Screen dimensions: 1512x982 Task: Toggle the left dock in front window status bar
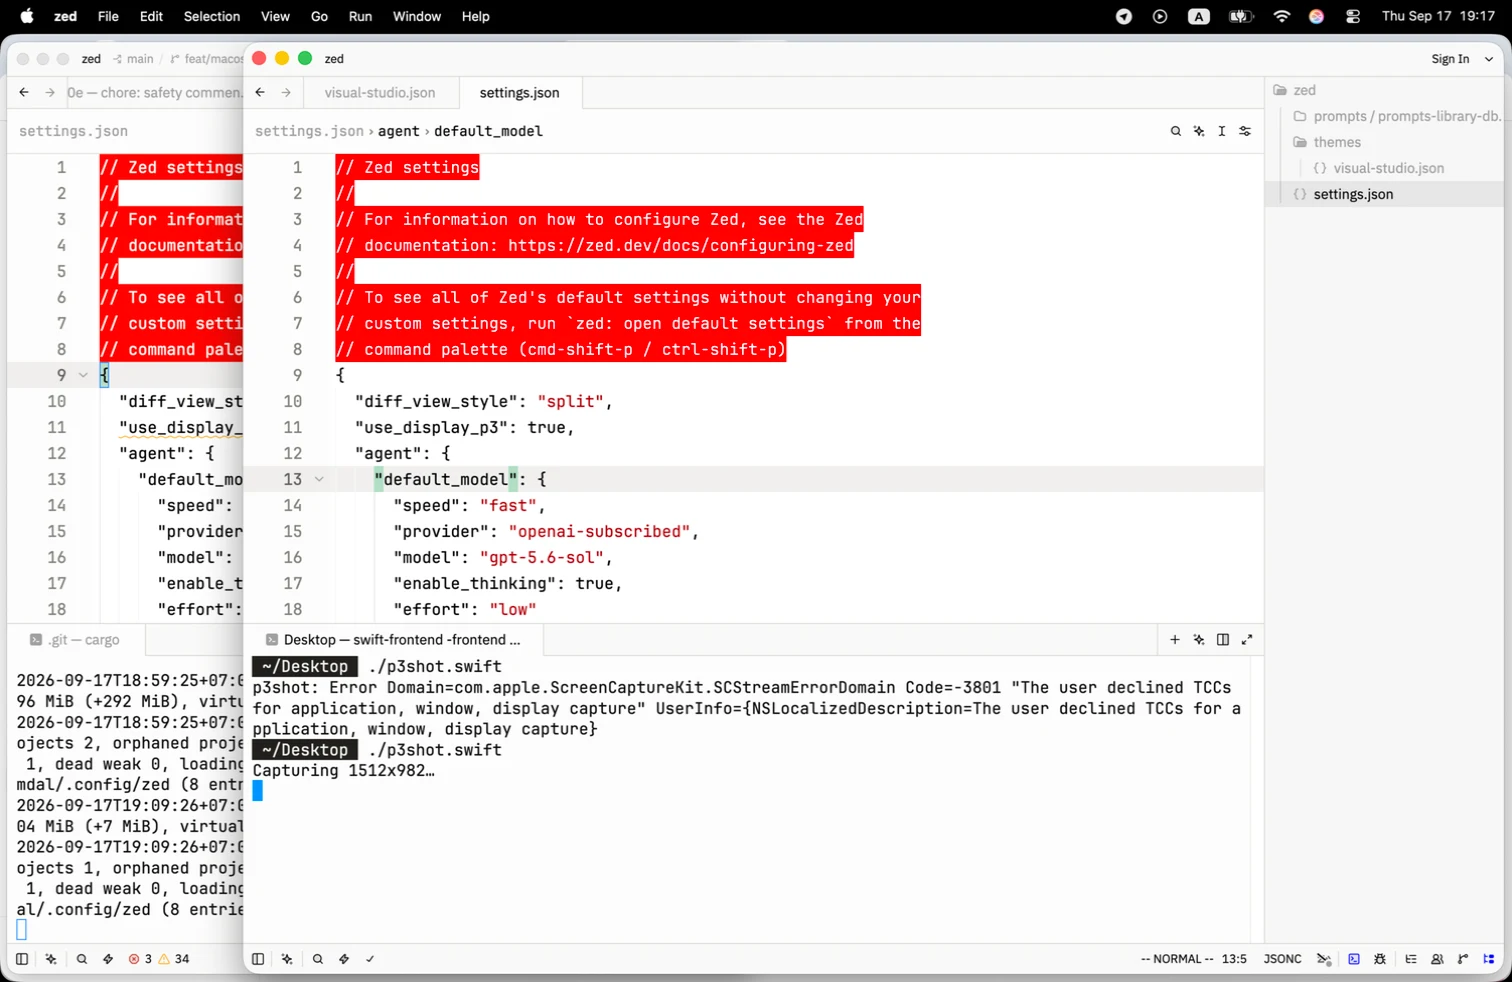pyautogui.click(x=258, y=959)
